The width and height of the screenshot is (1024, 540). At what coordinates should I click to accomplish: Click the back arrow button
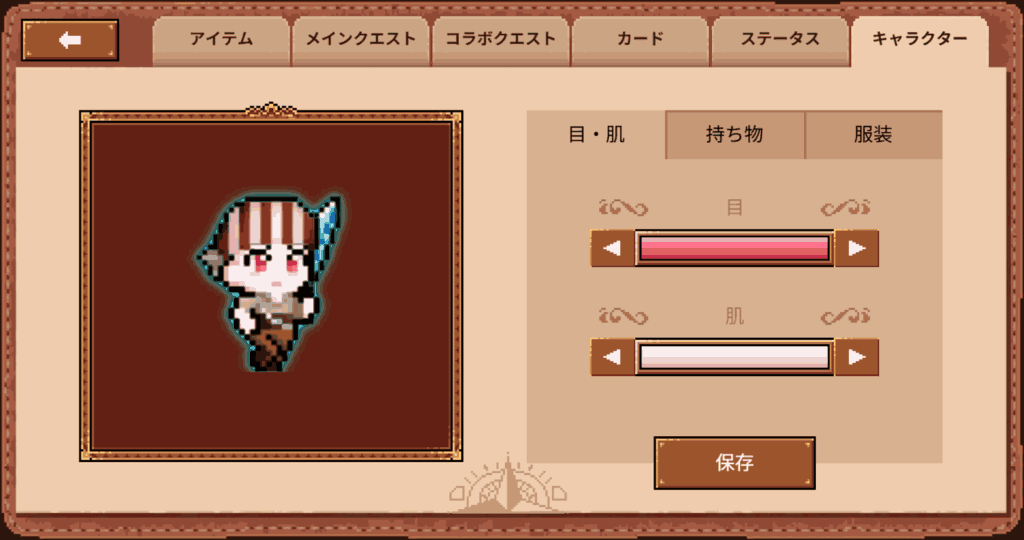[70, 40]
